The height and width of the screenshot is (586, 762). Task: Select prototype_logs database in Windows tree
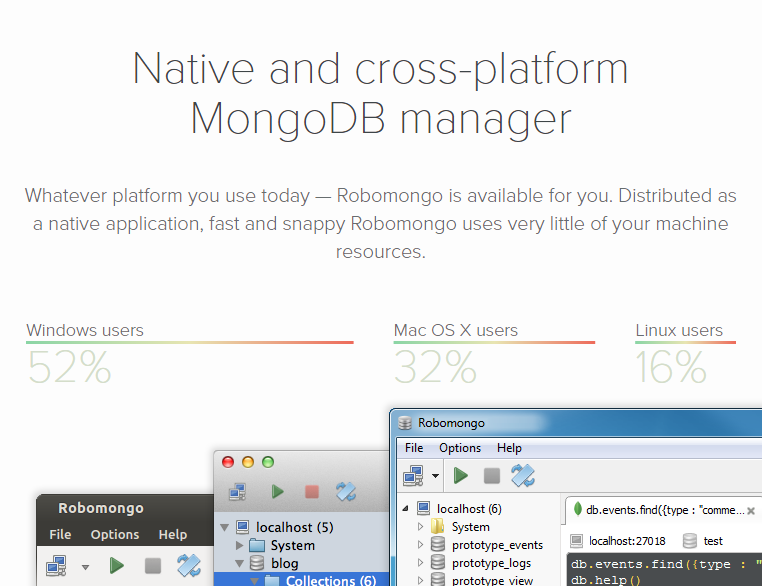[x=491, y=563]
